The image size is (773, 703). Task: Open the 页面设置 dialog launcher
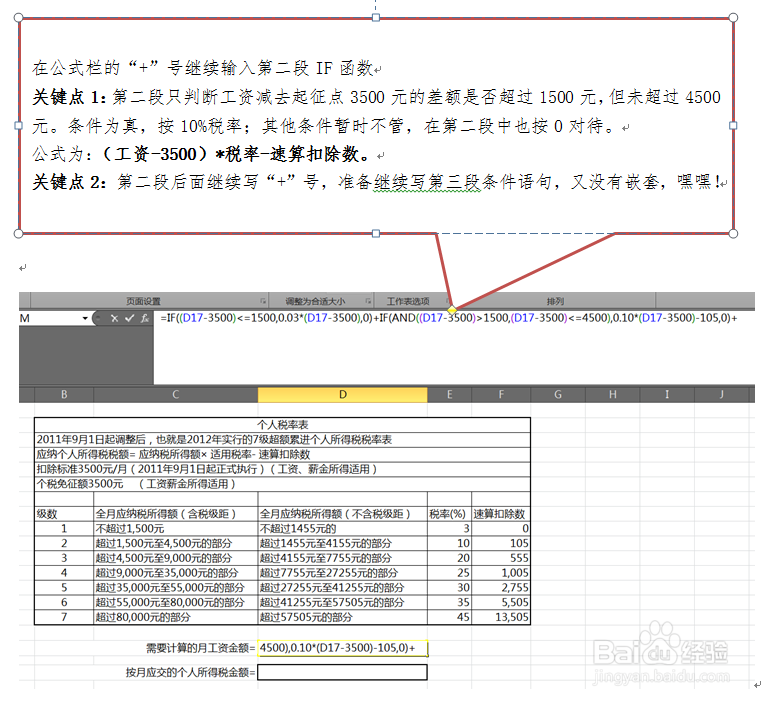click(263, 301)
